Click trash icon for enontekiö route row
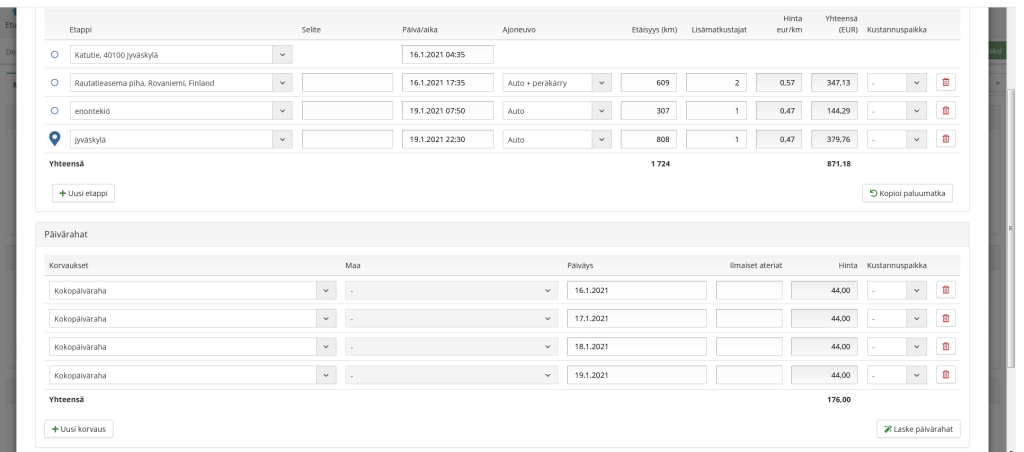 945,111
